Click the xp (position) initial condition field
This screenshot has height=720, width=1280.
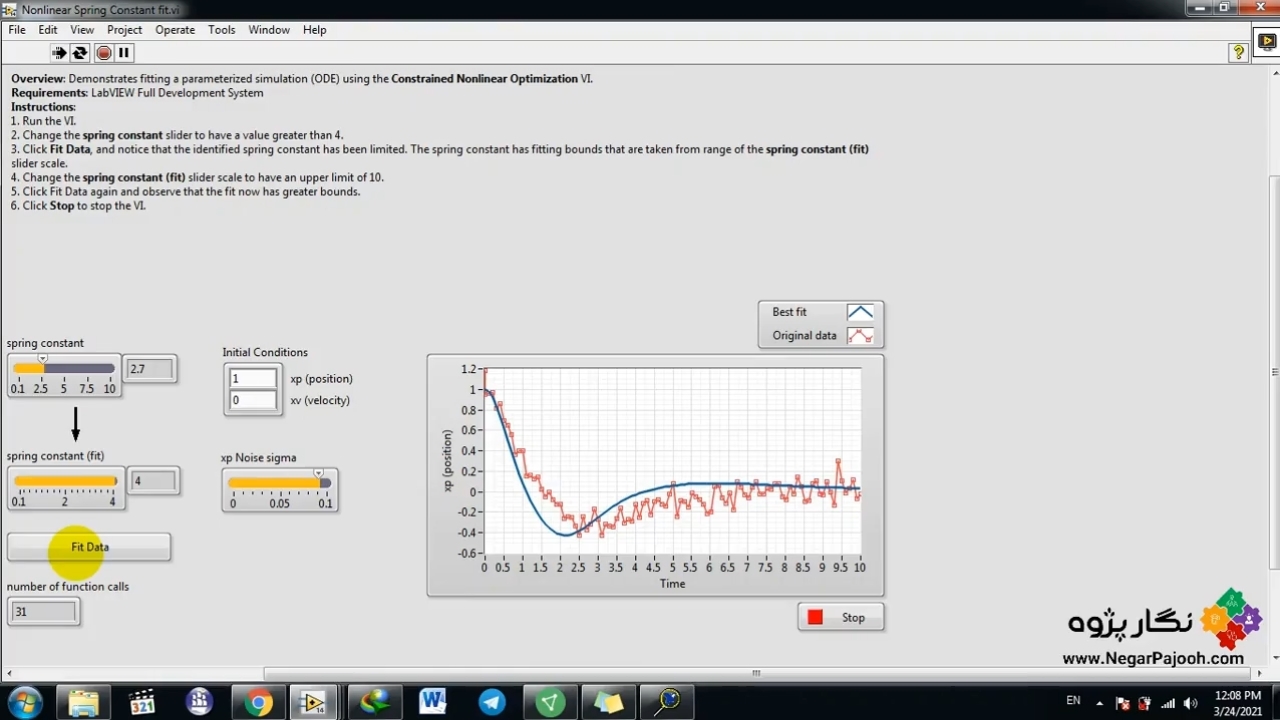[x=253, y=378]
